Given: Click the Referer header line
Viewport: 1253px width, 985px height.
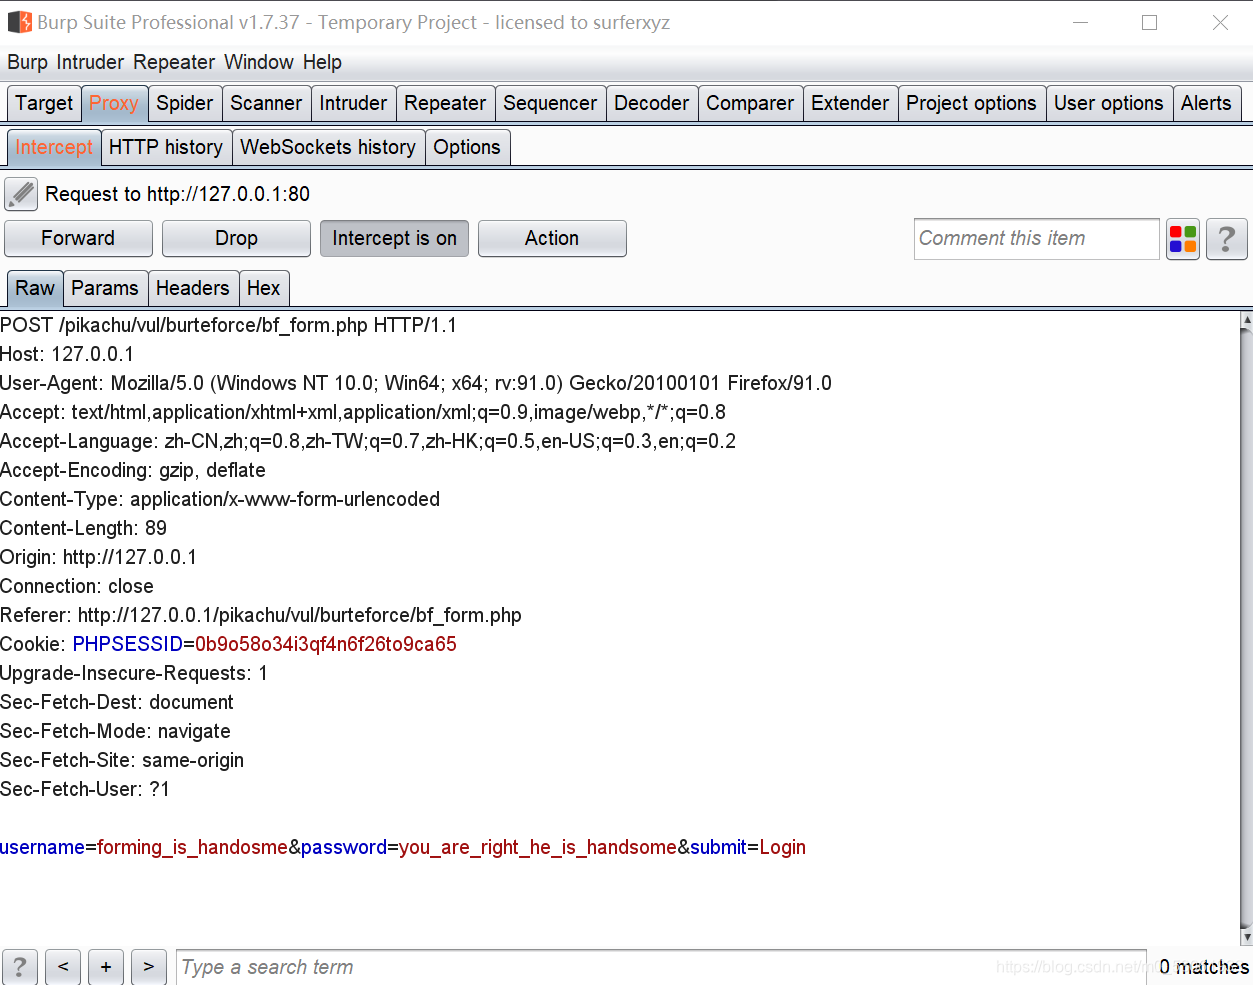Looking at the screenshot, I should click(261, 615).
